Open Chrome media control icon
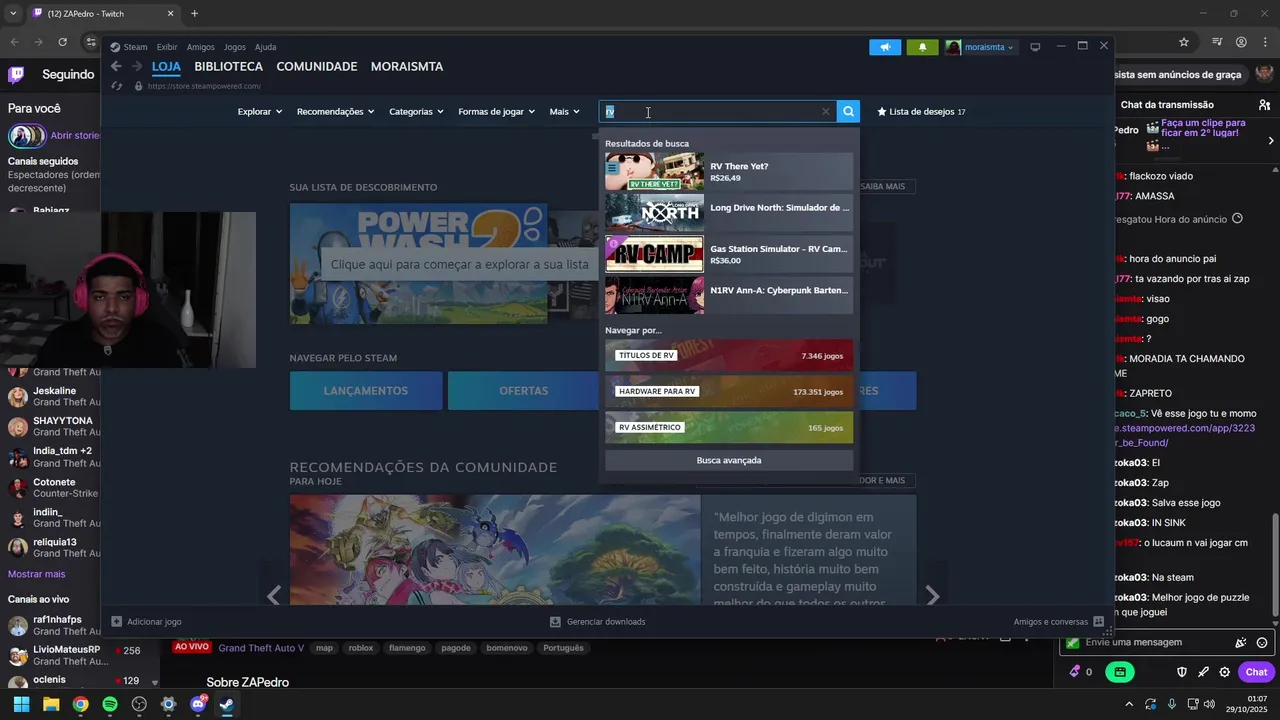 coord(1217,42)
